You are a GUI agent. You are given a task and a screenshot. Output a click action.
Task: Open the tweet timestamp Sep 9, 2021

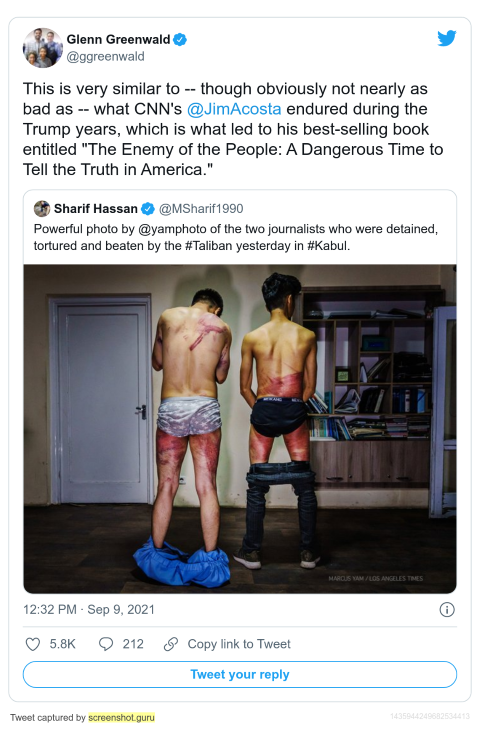click(89, 610)
